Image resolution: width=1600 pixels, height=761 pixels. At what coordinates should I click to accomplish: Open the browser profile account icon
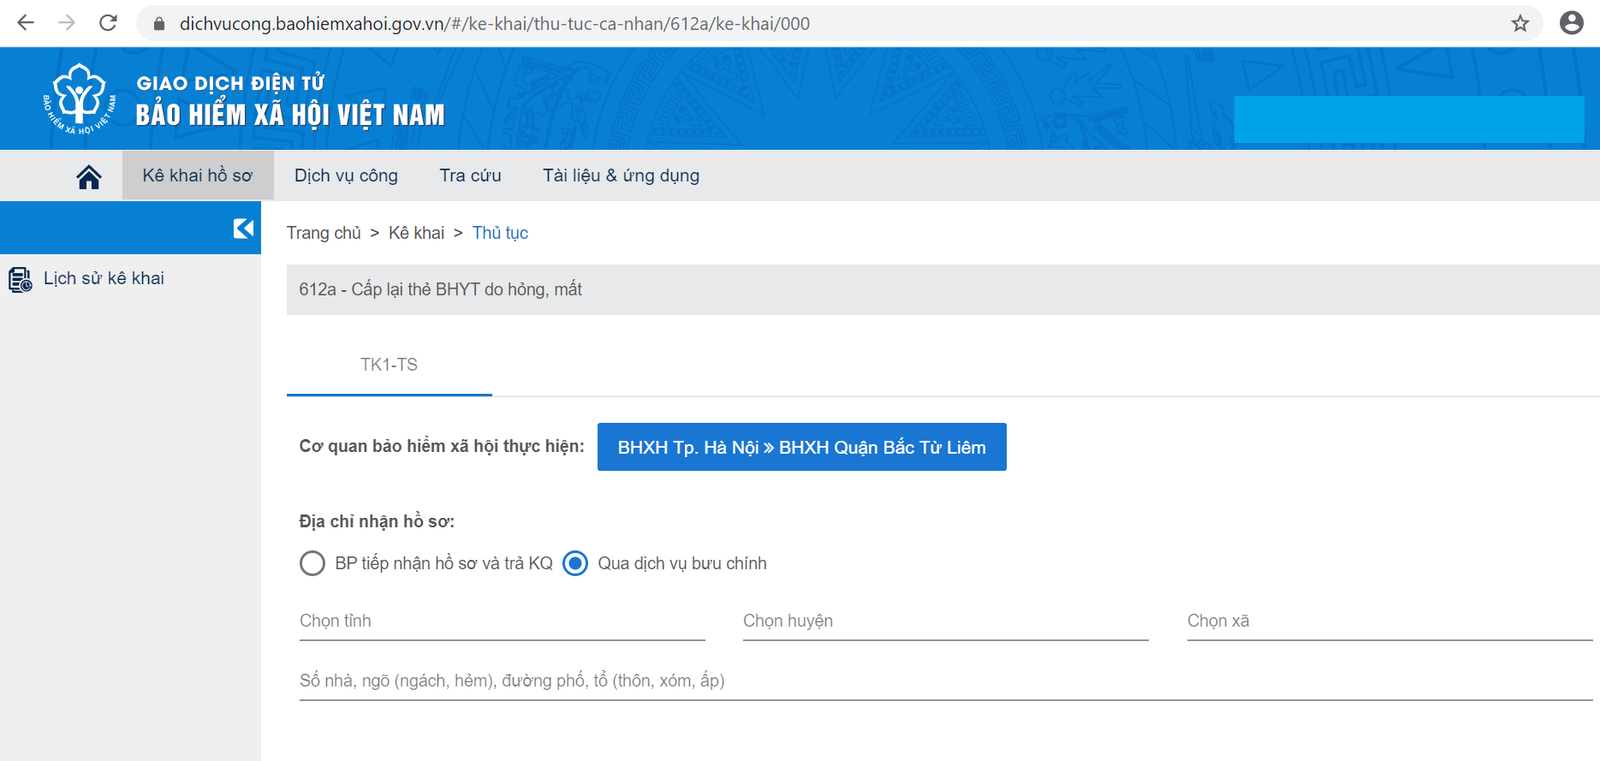point(1571,23)
